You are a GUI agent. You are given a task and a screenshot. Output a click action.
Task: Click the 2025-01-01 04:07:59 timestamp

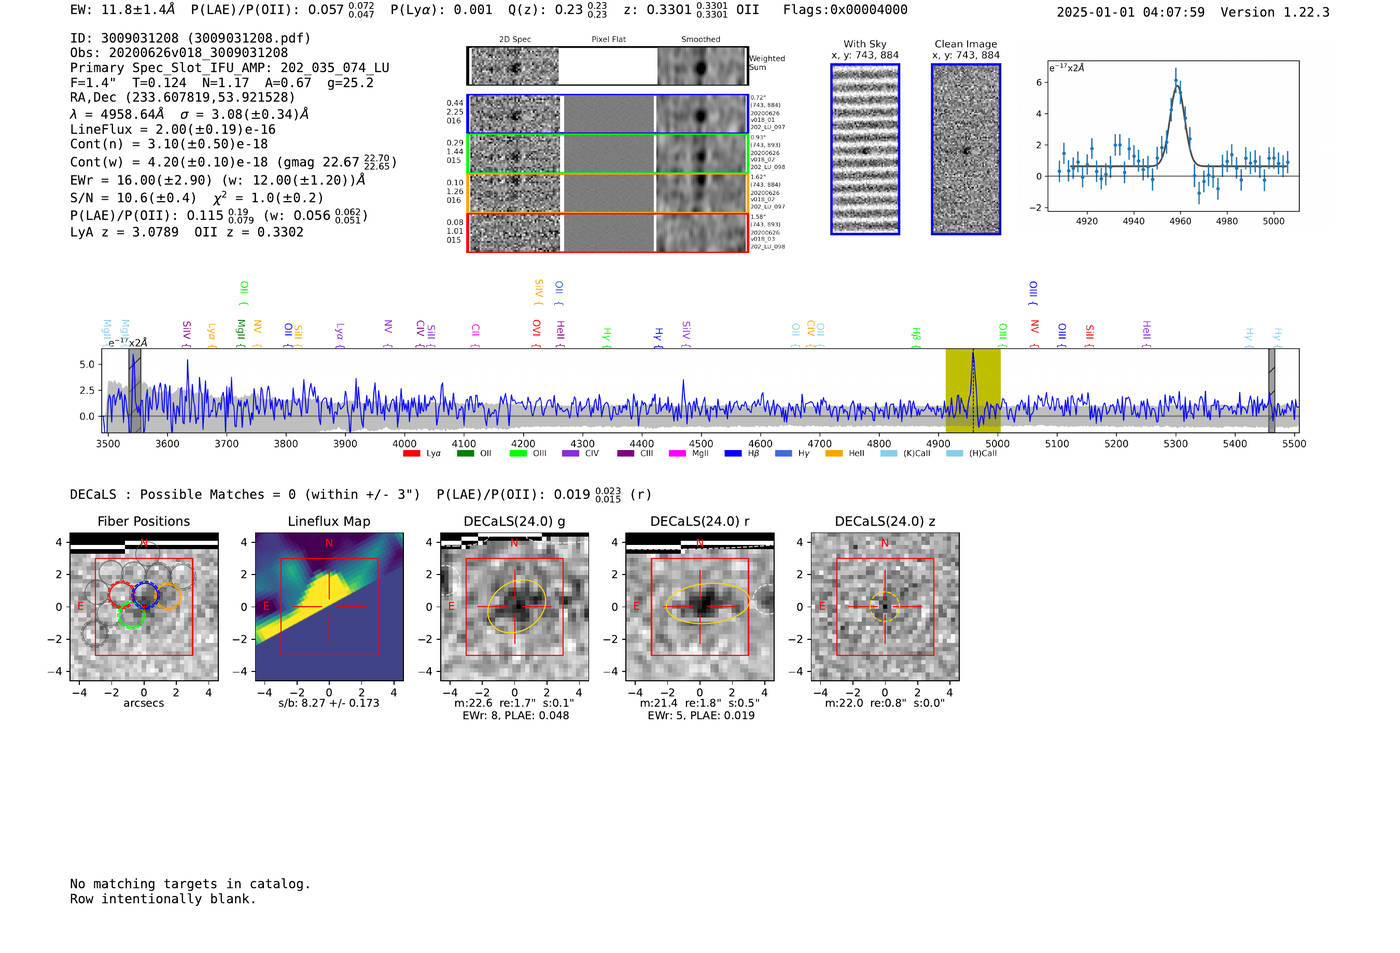[1131, 12]
